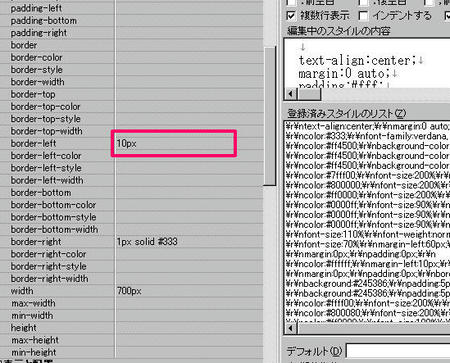Screen dimensions: 450x363
Task: Enable the インデントする checkbox
Action: pyautogui.click(x=363, y=16)
